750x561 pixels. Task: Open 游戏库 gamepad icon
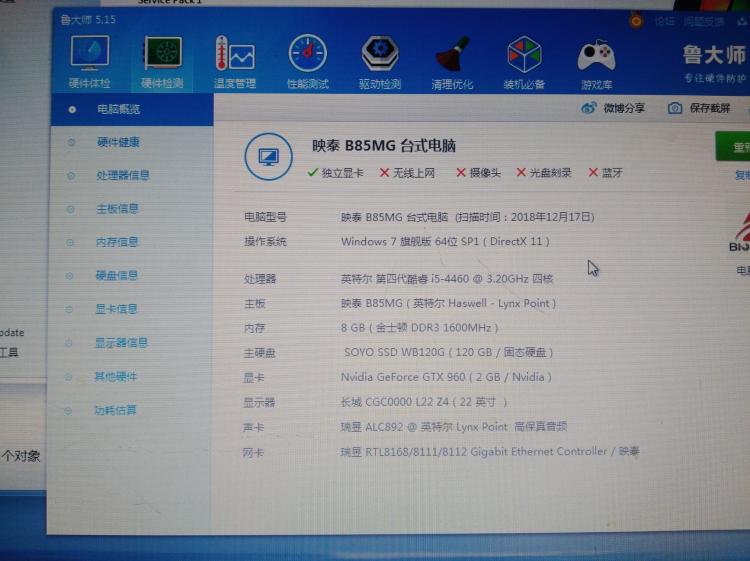point(596,63)
